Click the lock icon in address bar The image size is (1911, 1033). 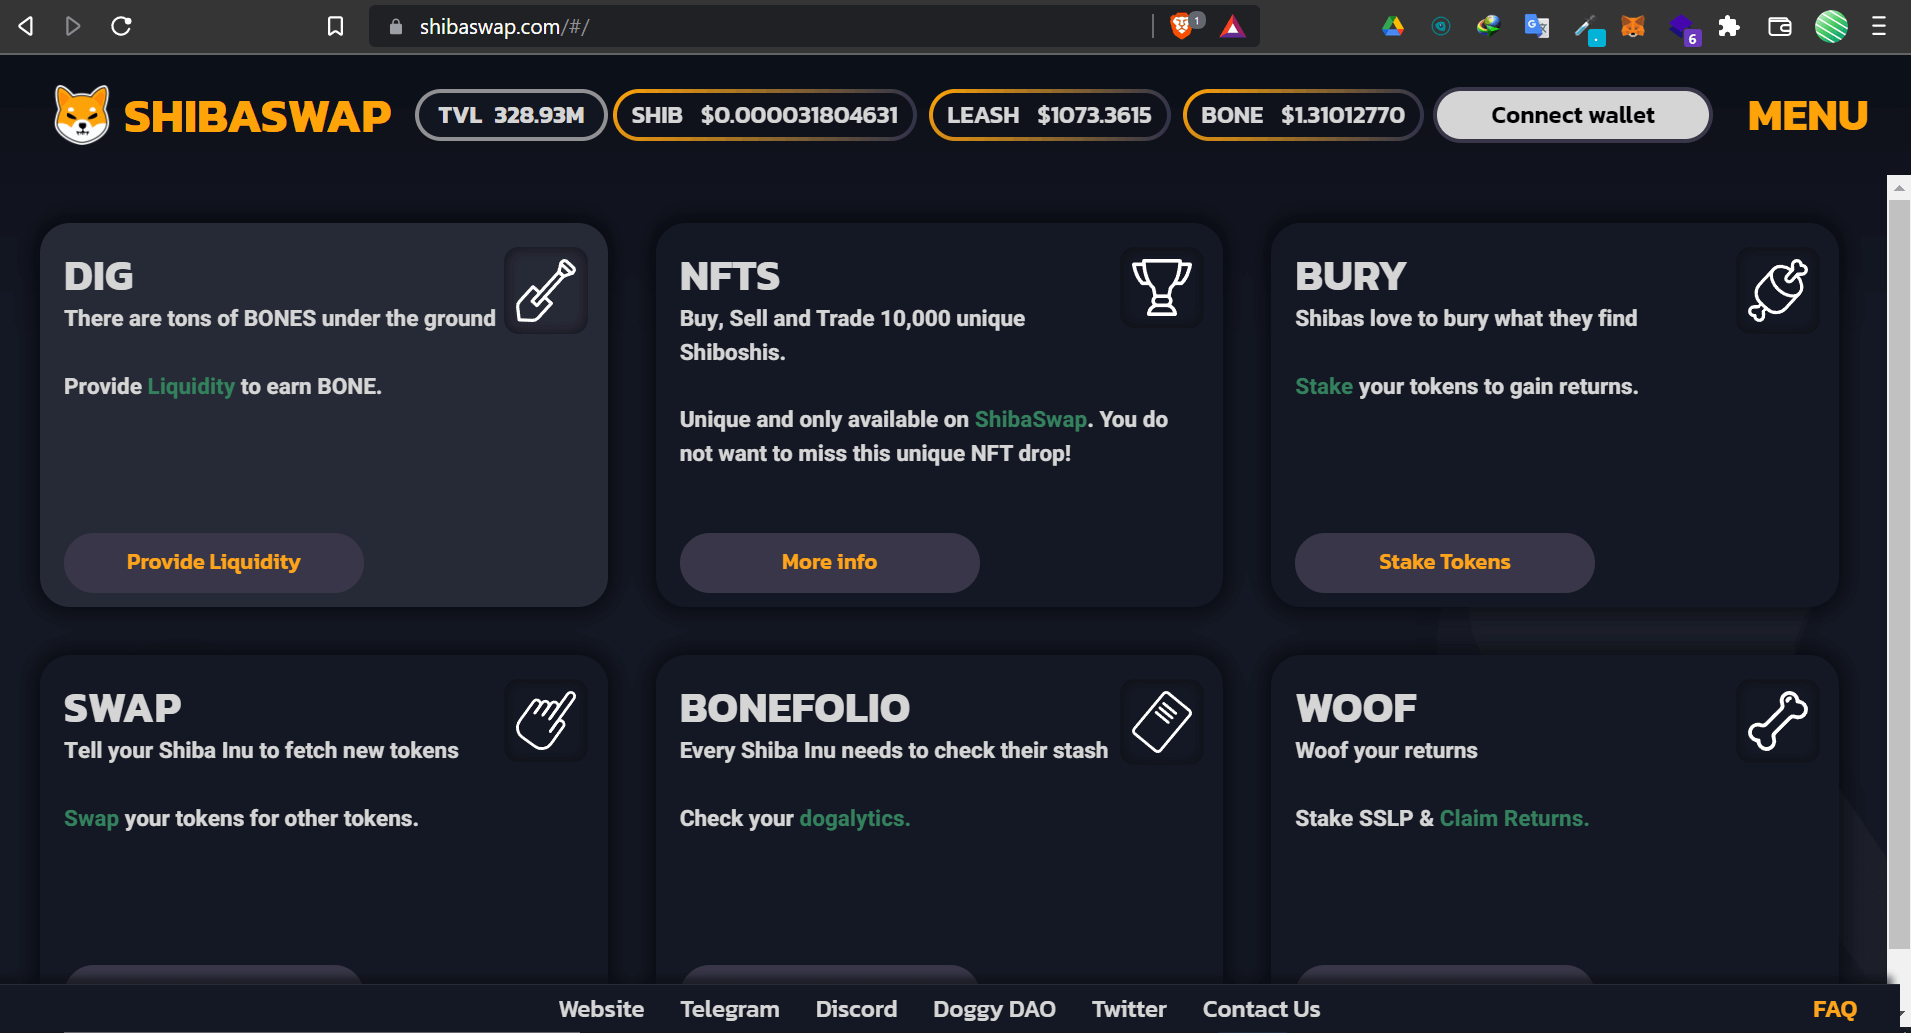[396, 27]
